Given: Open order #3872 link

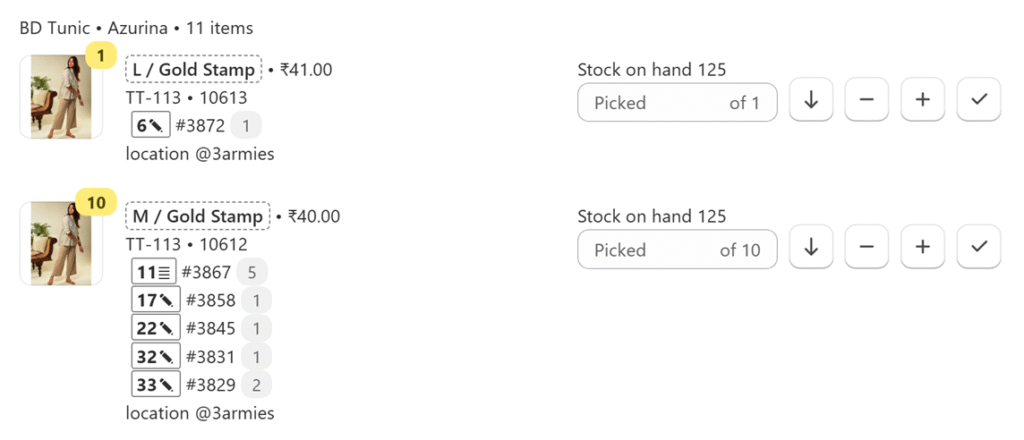Looking at the screenshot, I should [200, 125].
